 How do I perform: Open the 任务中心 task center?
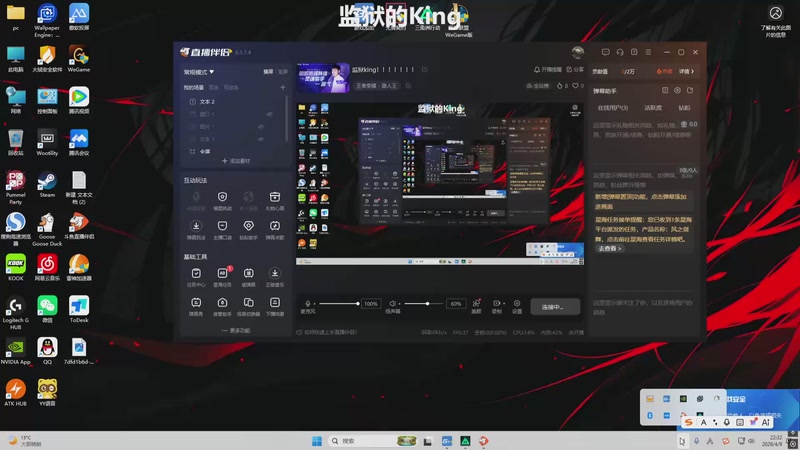coord(196,277)
